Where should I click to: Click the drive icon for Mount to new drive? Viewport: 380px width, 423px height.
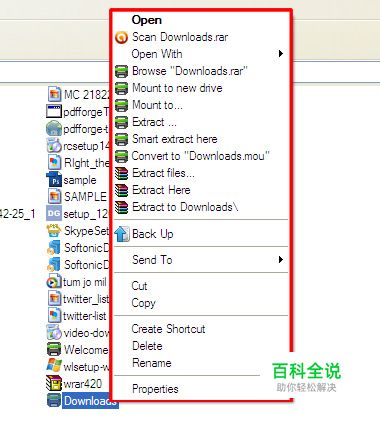click(x=121, y=88)
